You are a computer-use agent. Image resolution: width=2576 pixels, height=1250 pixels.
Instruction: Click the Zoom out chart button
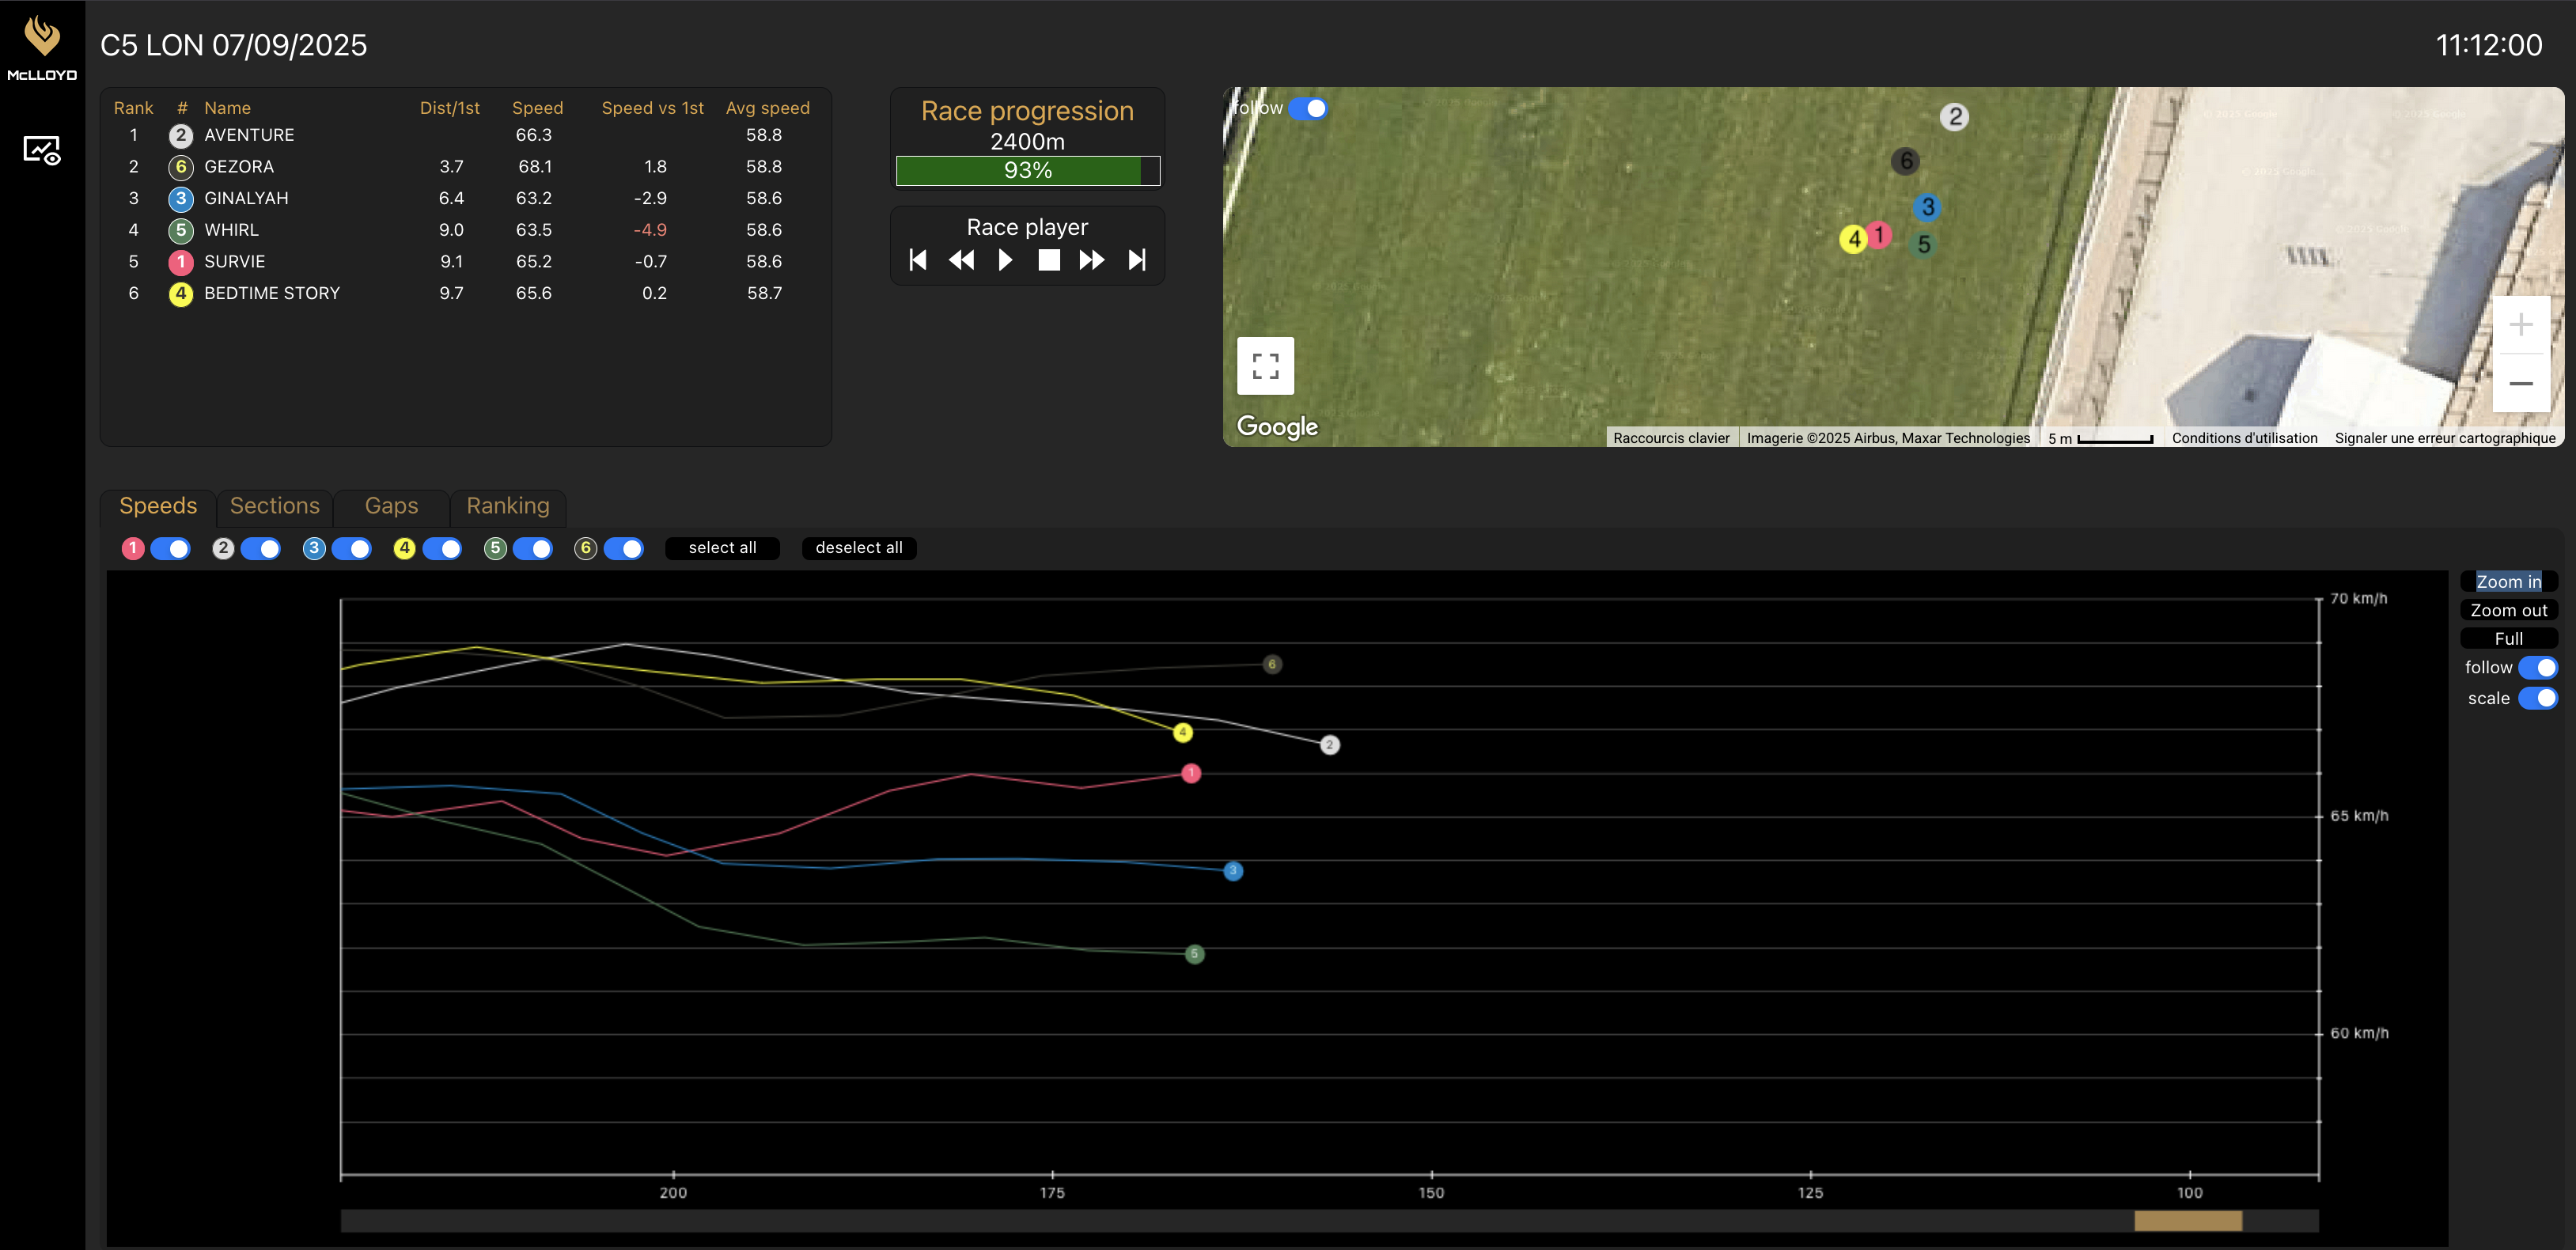point(2508,610)
